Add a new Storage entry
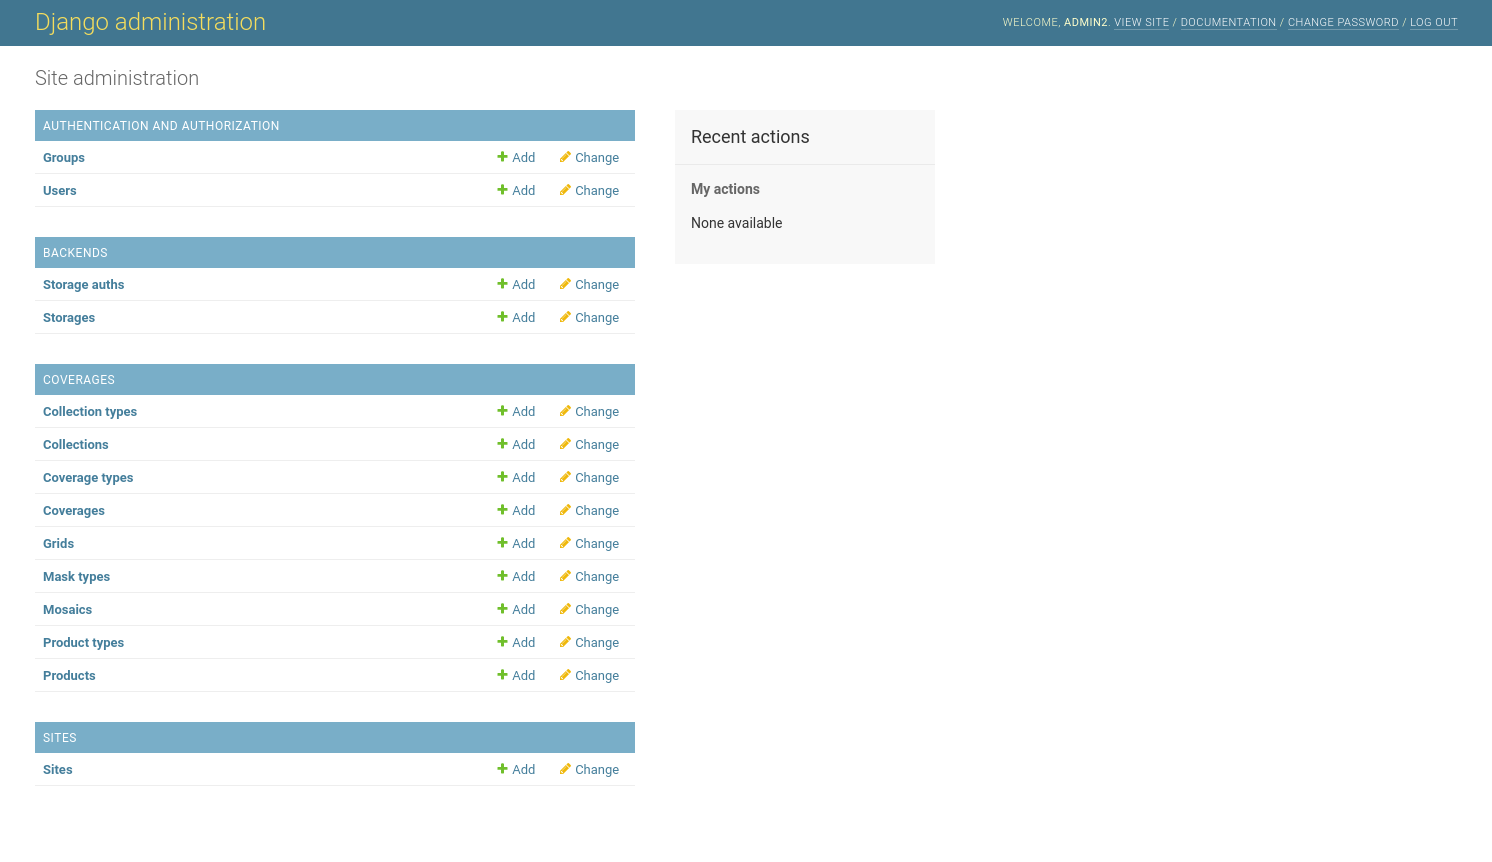 pos(516,318)
